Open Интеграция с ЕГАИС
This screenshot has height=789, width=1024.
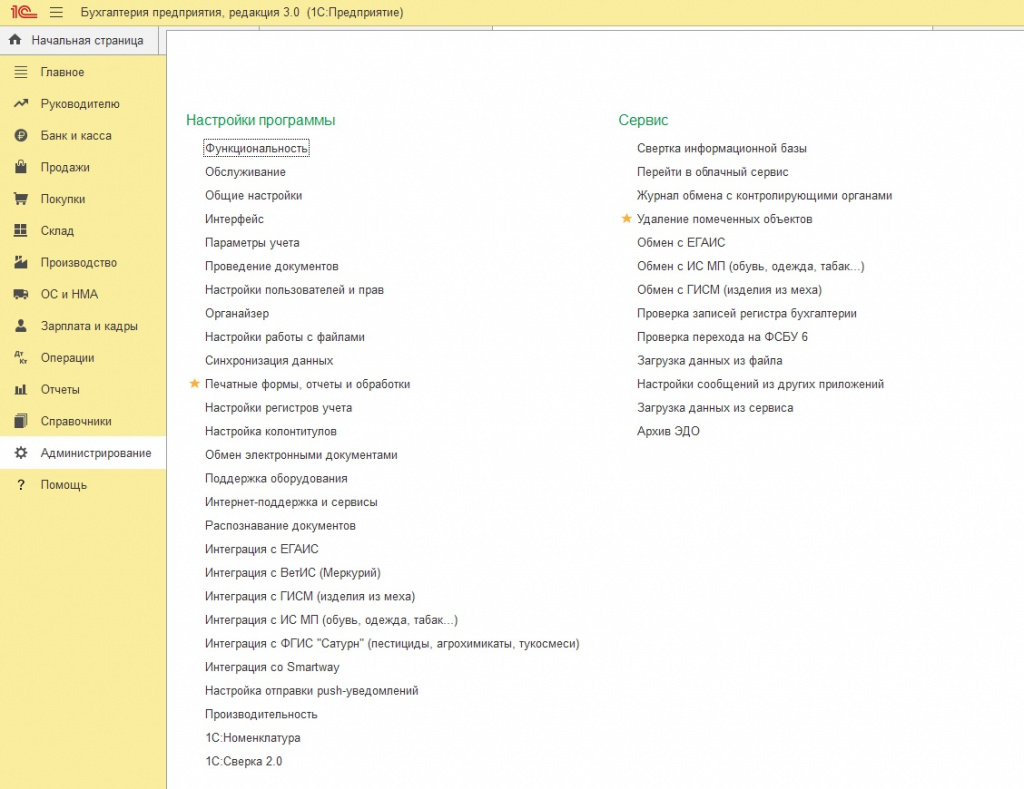[x=261, y=549]
